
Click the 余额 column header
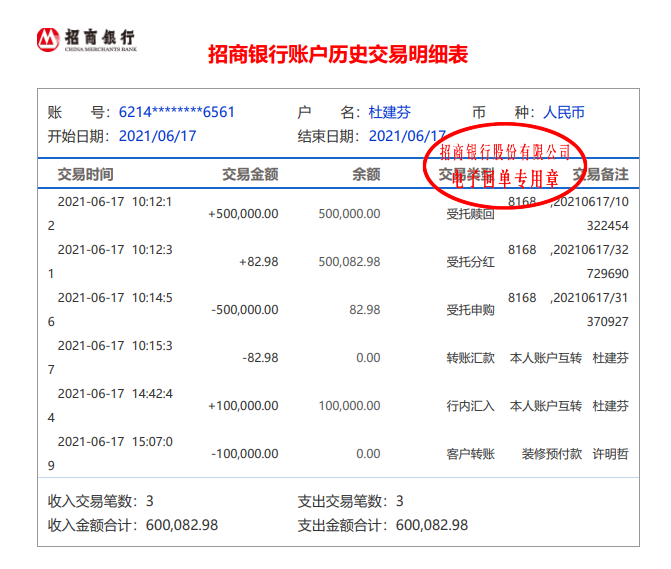point(366,175)
